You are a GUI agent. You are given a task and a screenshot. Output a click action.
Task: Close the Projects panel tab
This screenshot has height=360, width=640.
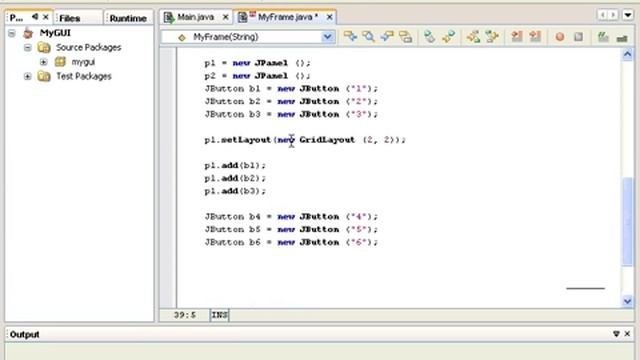[x=46, y=17]
